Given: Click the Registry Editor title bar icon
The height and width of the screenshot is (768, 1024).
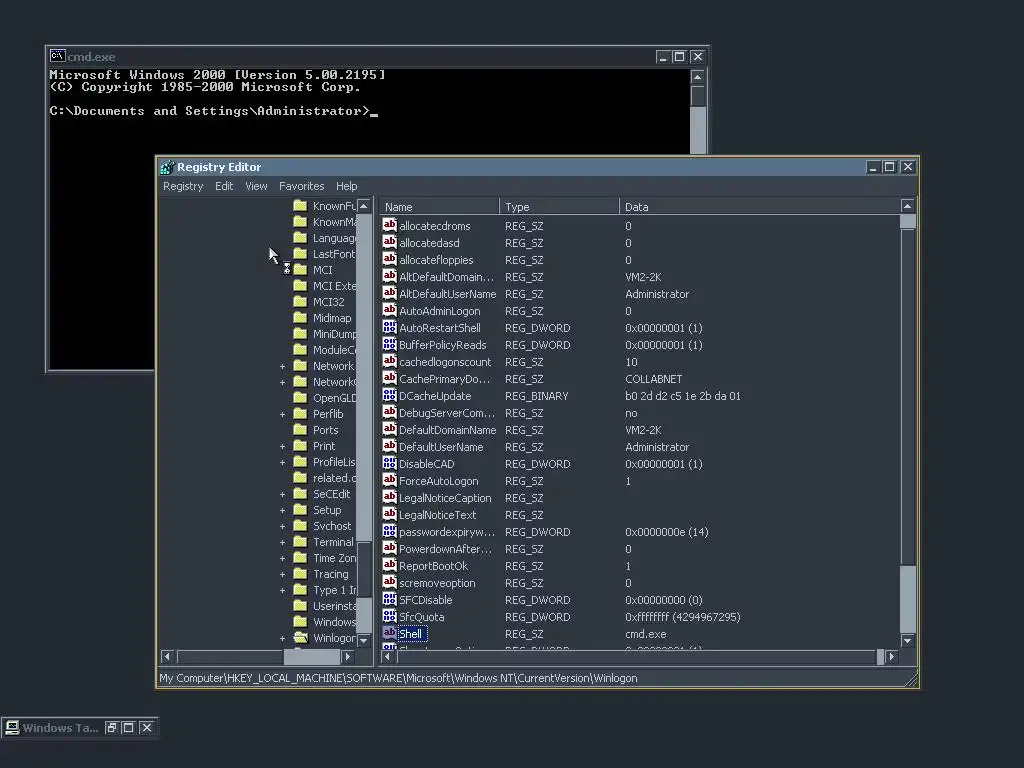Looking at the screenshot, I should (167, 167).
